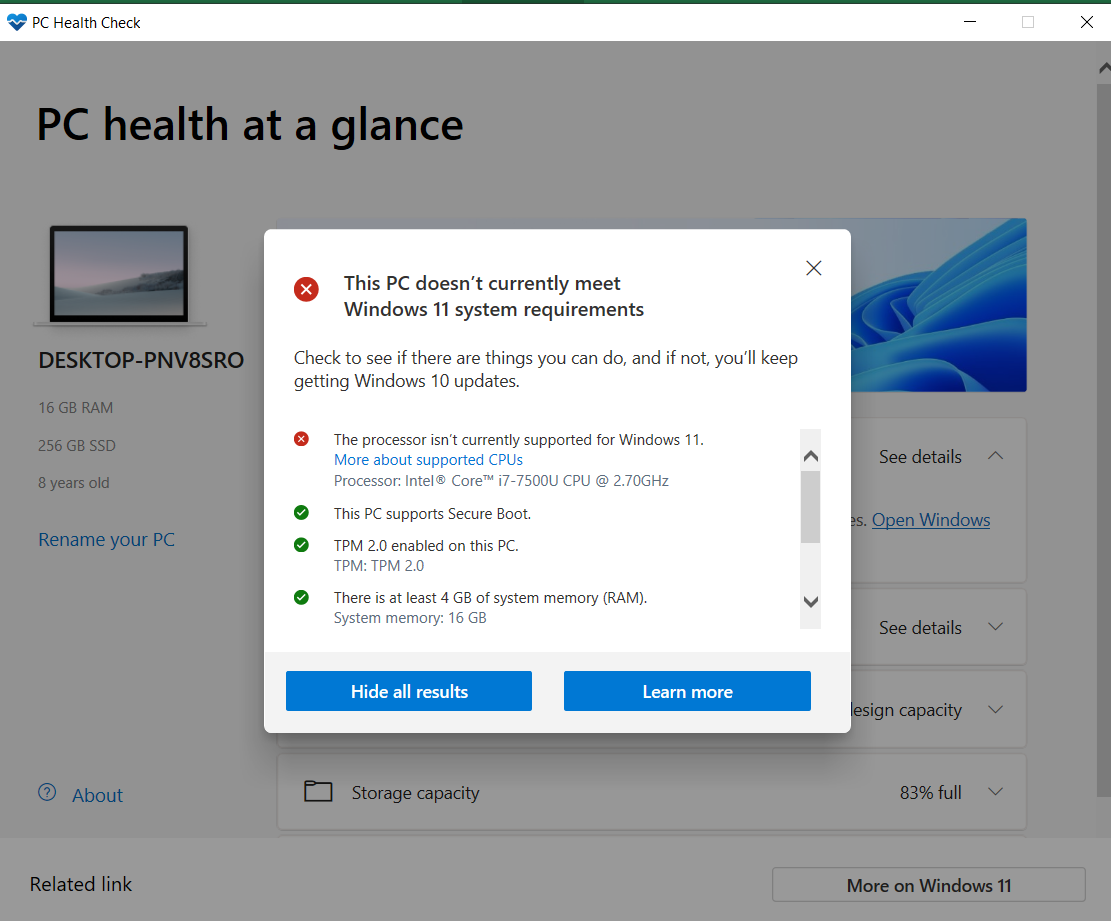Click the Open Windows link
The height and width of the screenshot is (921, 1111).
[930, 519]
